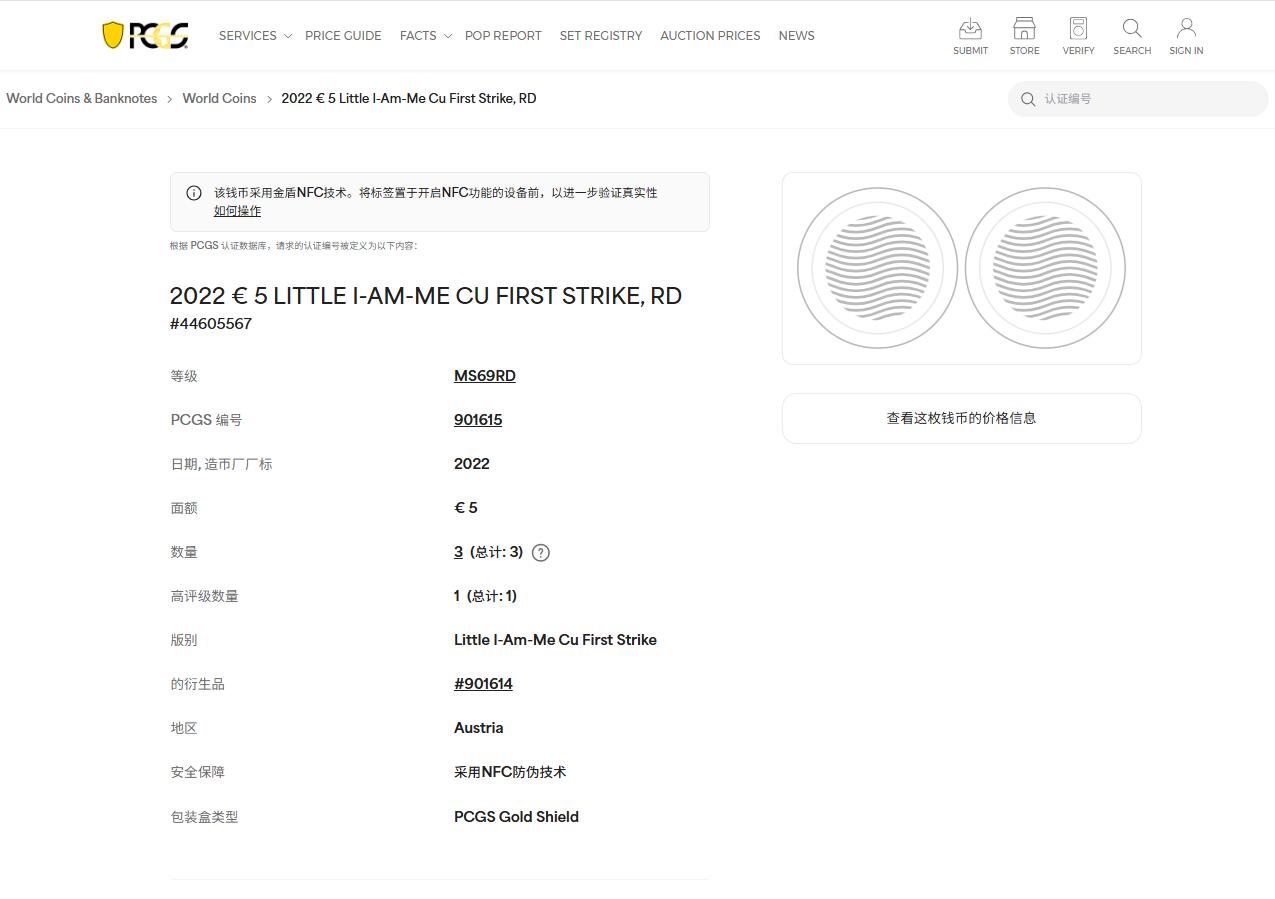Expand the FACTS dropdown
This screenshot has height=899, width=1275.
pos(418,35)
